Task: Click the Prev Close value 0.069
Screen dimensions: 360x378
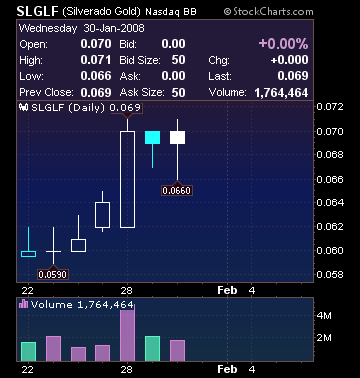Action: [x=96, y=92]
